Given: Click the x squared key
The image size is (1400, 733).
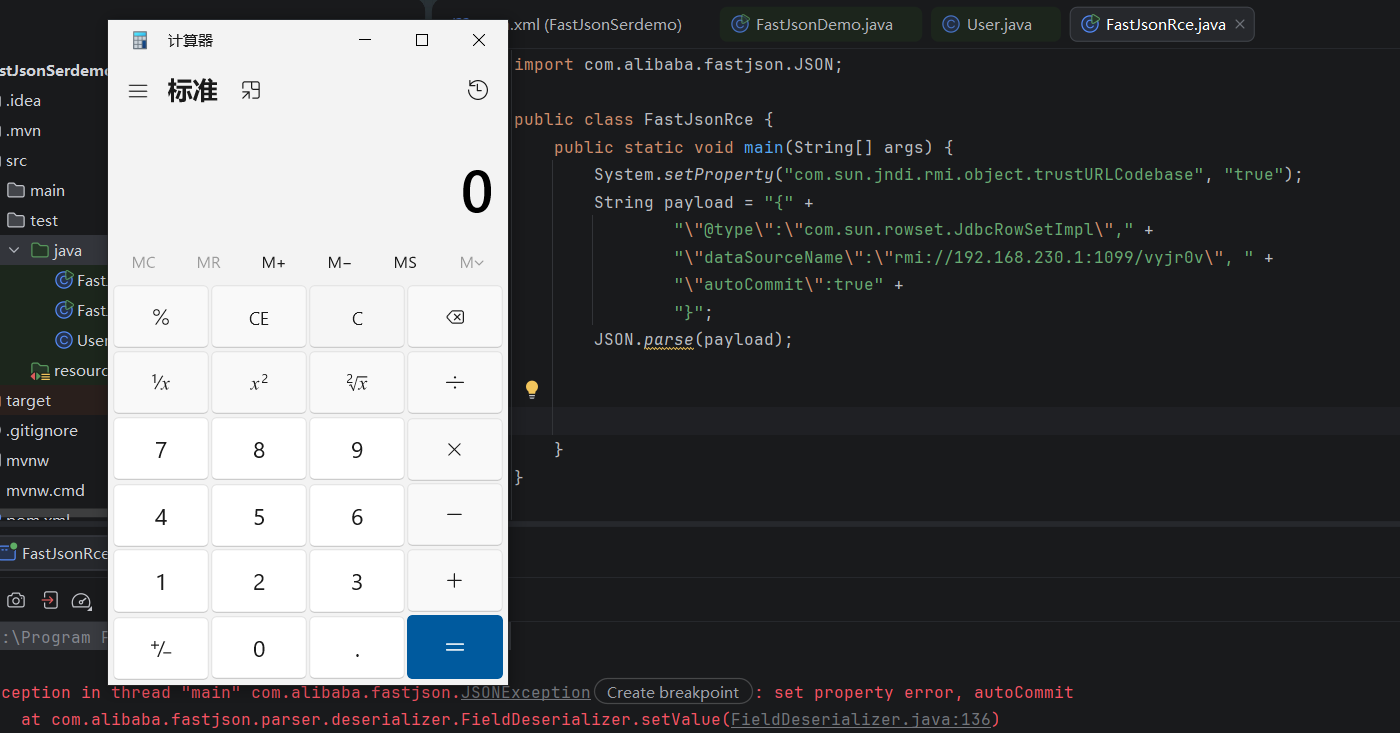Looking at the screenshot, I should click(x=259, y=383).
